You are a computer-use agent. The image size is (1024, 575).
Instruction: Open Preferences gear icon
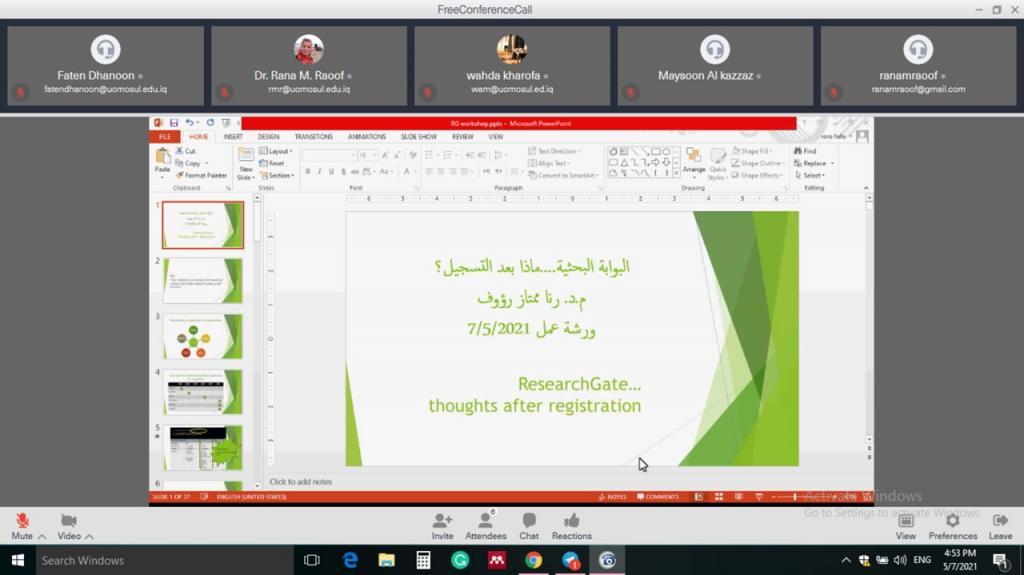(952, 521)
